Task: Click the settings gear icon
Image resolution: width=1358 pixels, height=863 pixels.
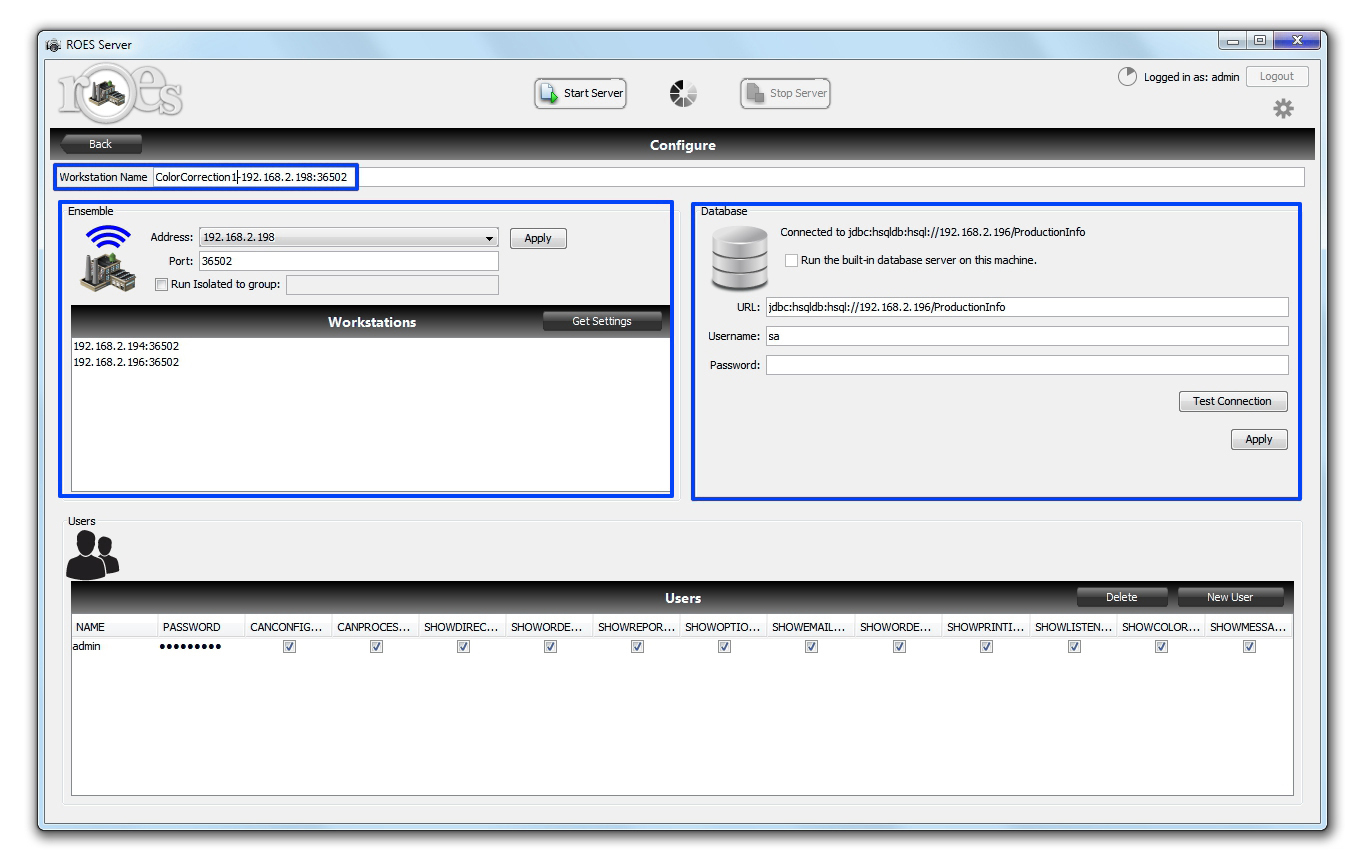Action: (1283, 109)
